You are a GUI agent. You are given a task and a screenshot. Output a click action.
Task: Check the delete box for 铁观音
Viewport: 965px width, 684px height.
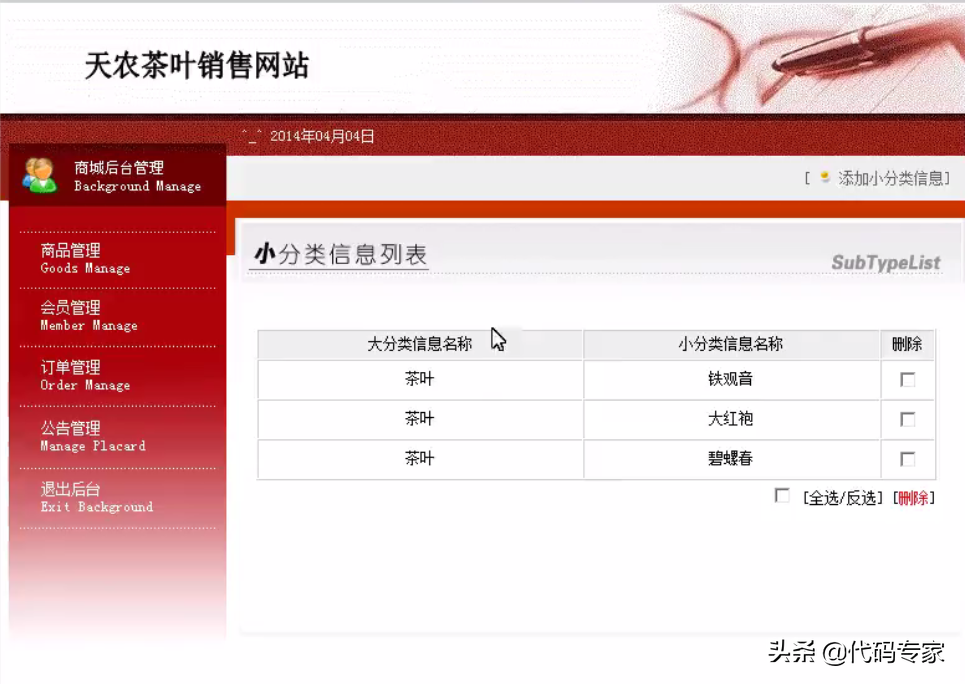coord(907,379)
